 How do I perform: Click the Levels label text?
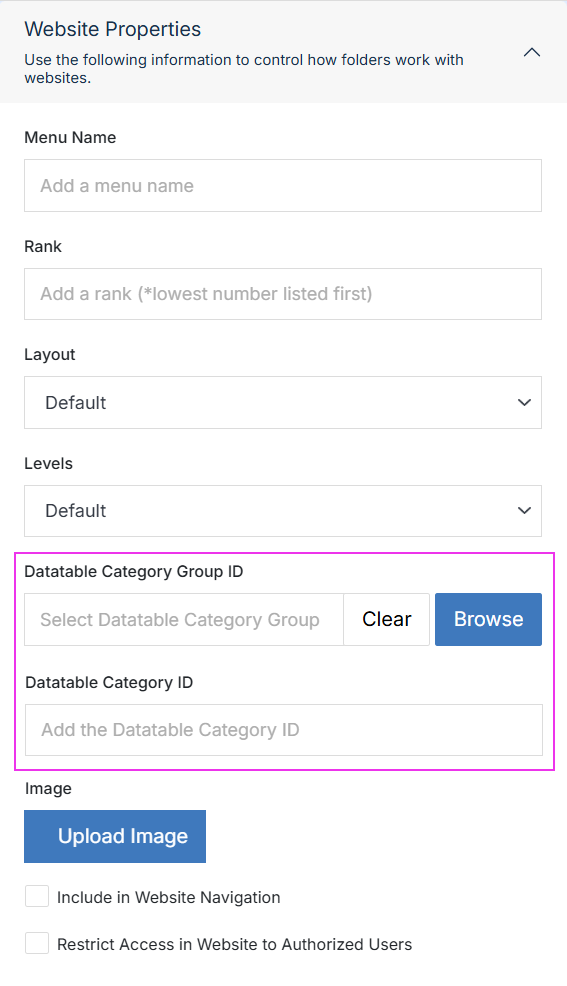tap(48, 463)
